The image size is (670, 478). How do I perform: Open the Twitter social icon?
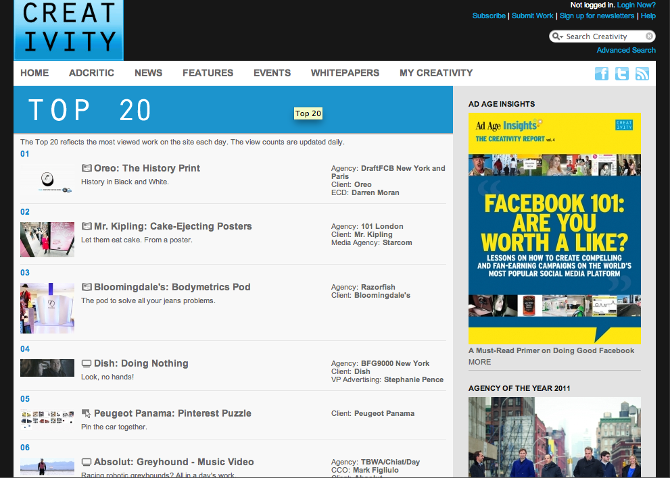(622, 73)
